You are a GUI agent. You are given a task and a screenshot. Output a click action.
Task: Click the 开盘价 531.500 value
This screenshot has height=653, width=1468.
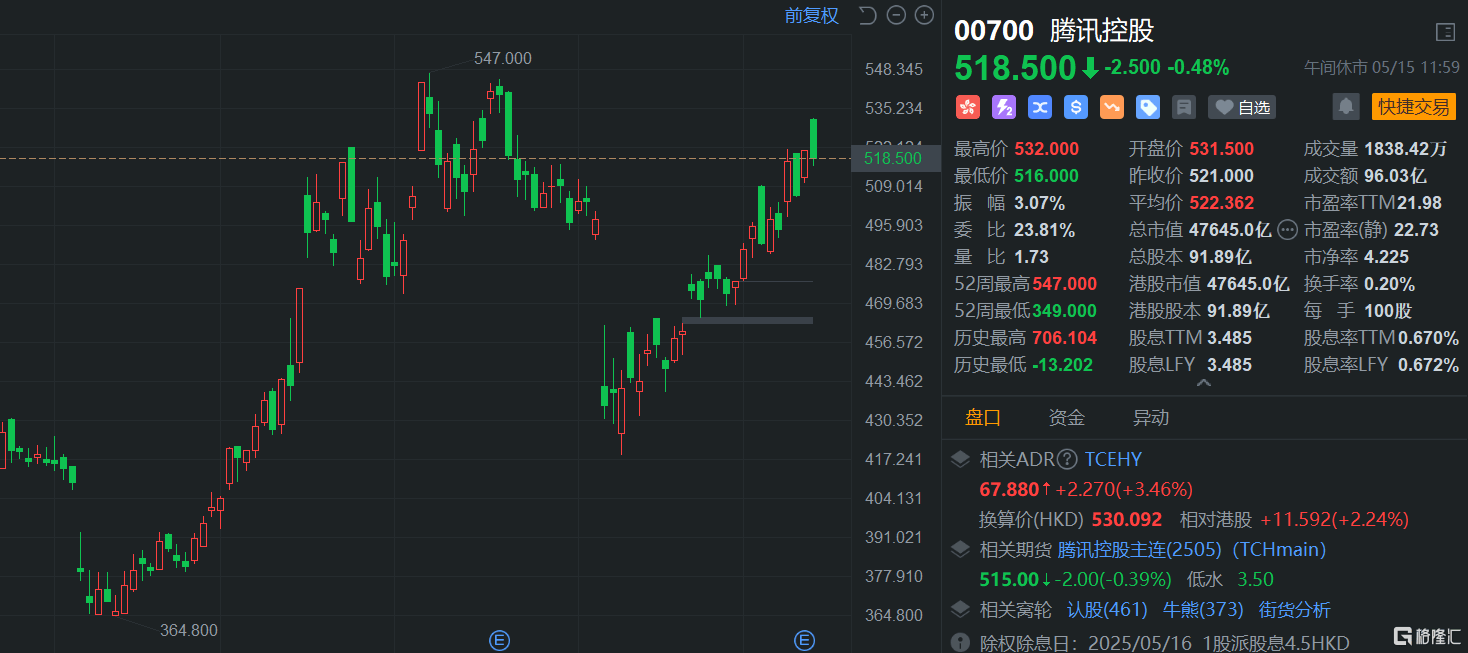(x=1221, y=149)
